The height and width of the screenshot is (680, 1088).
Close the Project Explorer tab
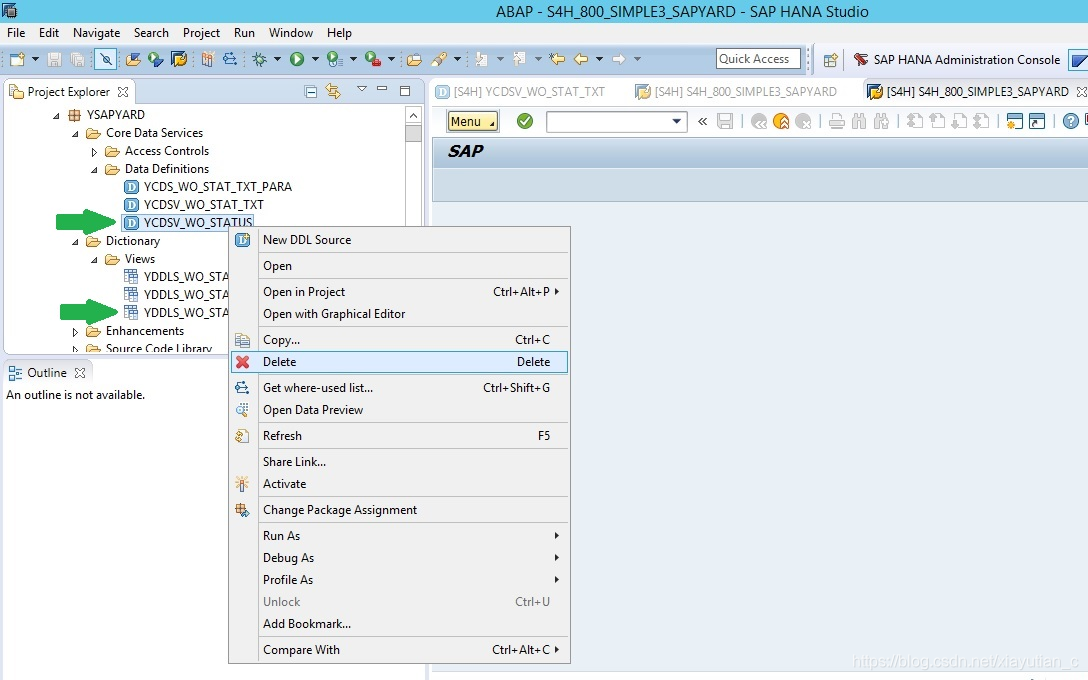pyautogui.click(x=124, y=92)
